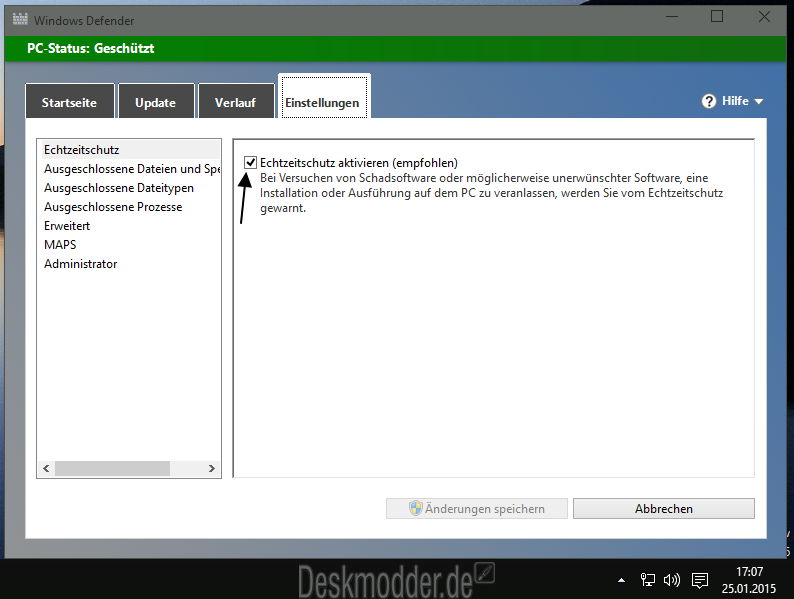The width and height of the screenshot is (794, 599).
Task: Click the horizontal scrollbar thumb in settings list
Action: coord(112,468)
